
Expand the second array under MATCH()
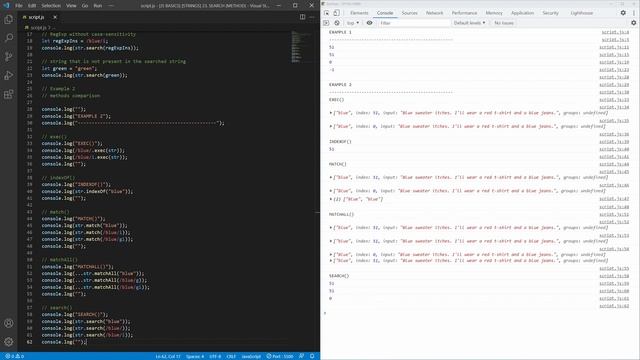[331, 191]
